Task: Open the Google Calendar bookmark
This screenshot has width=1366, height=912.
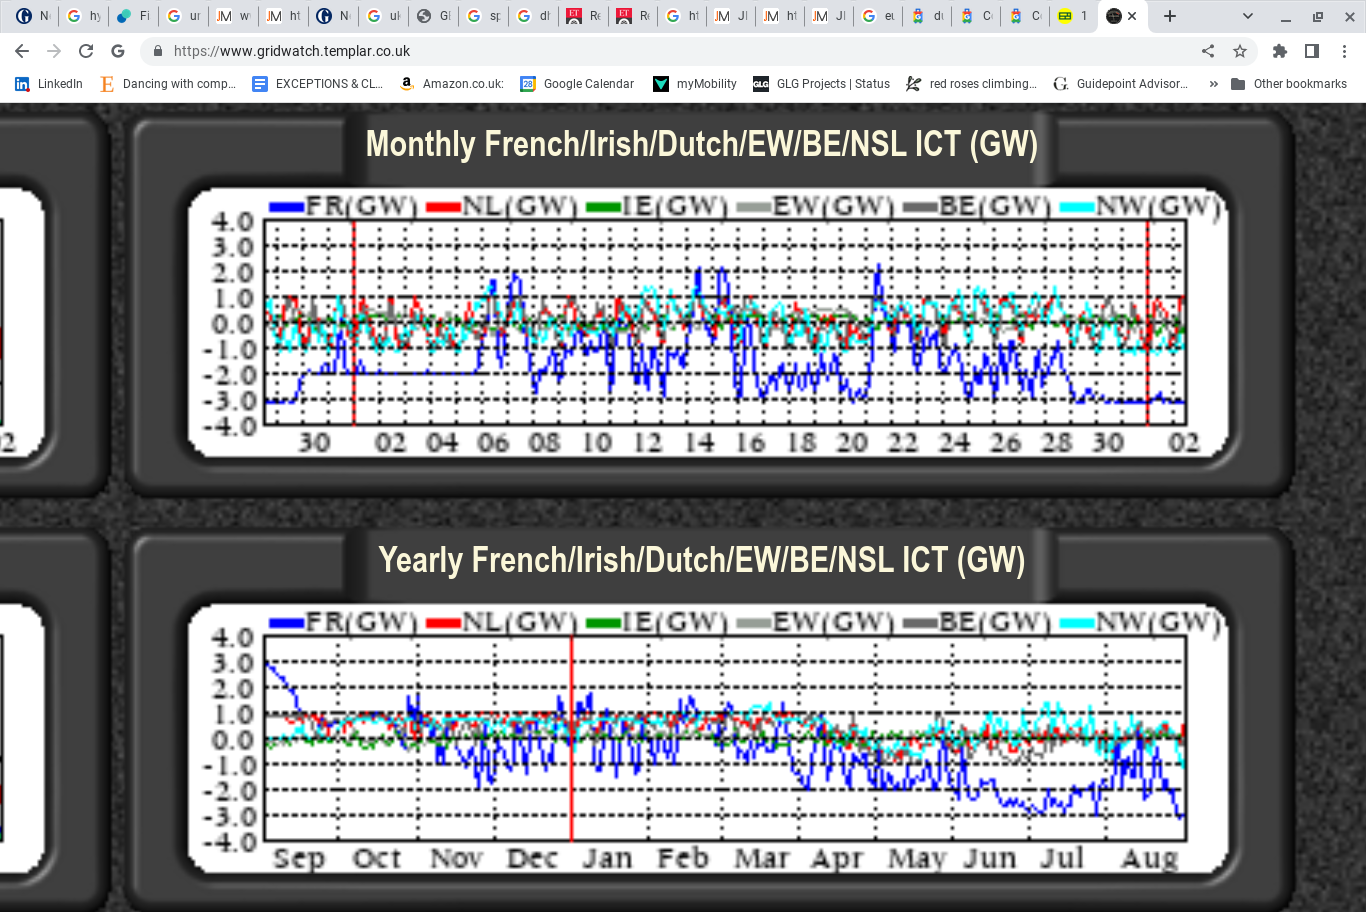Action: click(x=577, y=84)
